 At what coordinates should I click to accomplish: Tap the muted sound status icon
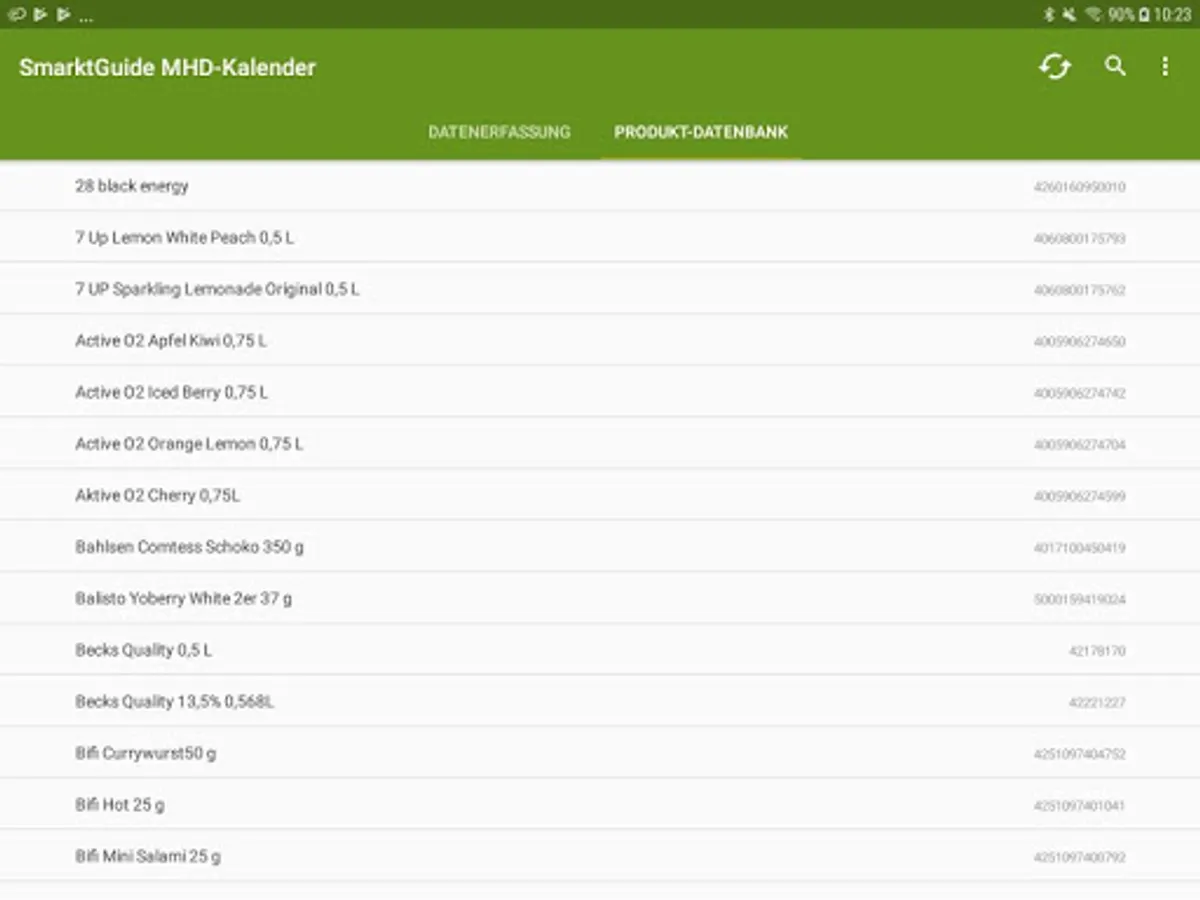1070,14
